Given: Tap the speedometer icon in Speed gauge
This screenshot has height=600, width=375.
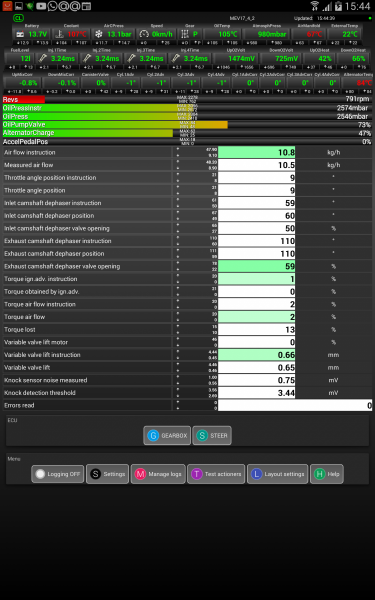Looking at the screenshot, I should pyautogui.click(x=144, y=34).
